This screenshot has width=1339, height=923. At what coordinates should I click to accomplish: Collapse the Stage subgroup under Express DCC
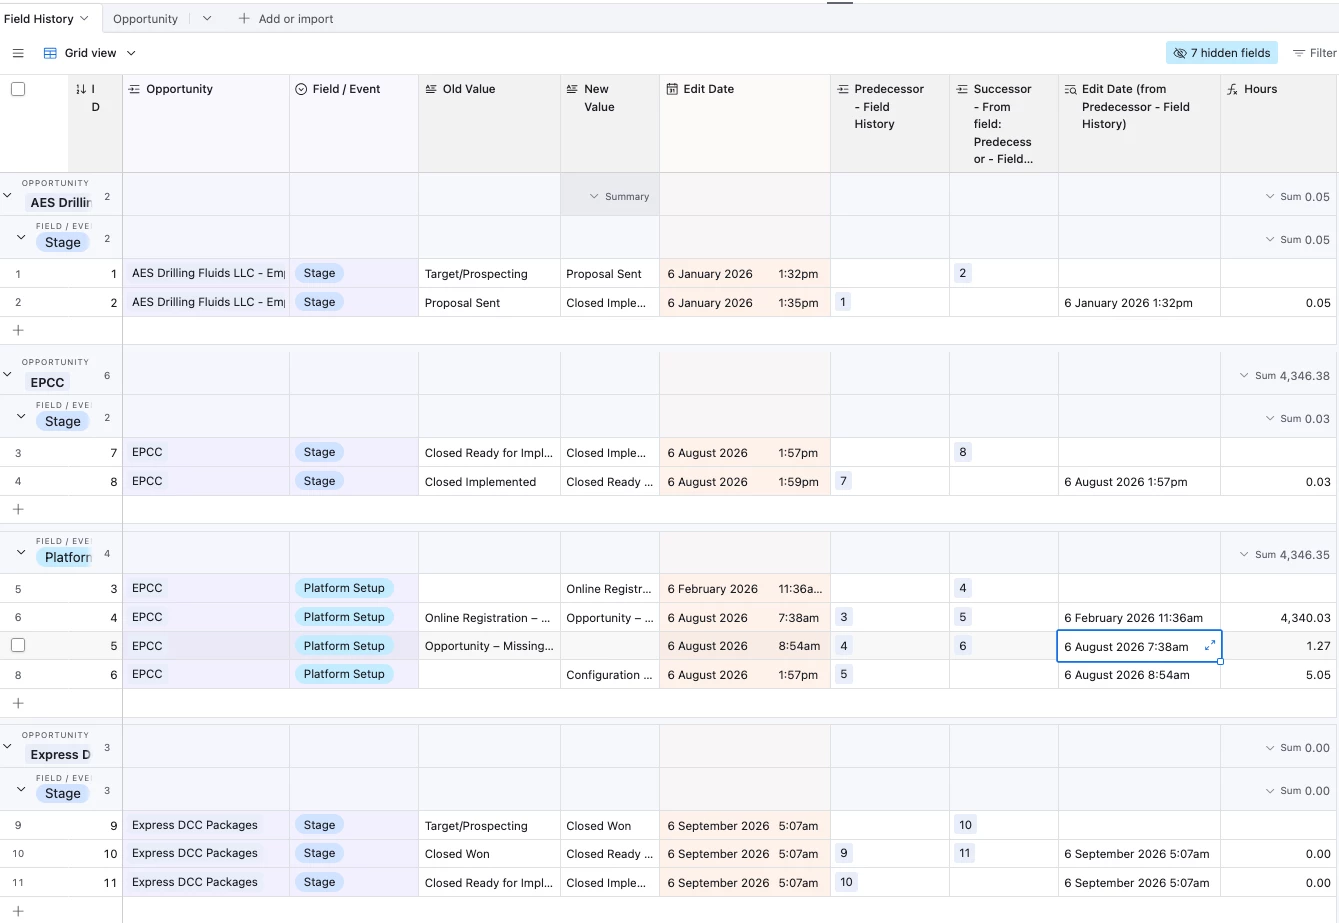pos(21,789)
